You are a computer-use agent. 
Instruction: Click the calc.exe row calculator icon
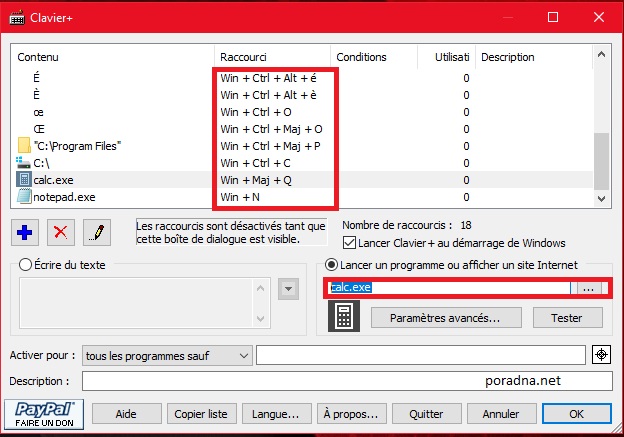[24, 179]
